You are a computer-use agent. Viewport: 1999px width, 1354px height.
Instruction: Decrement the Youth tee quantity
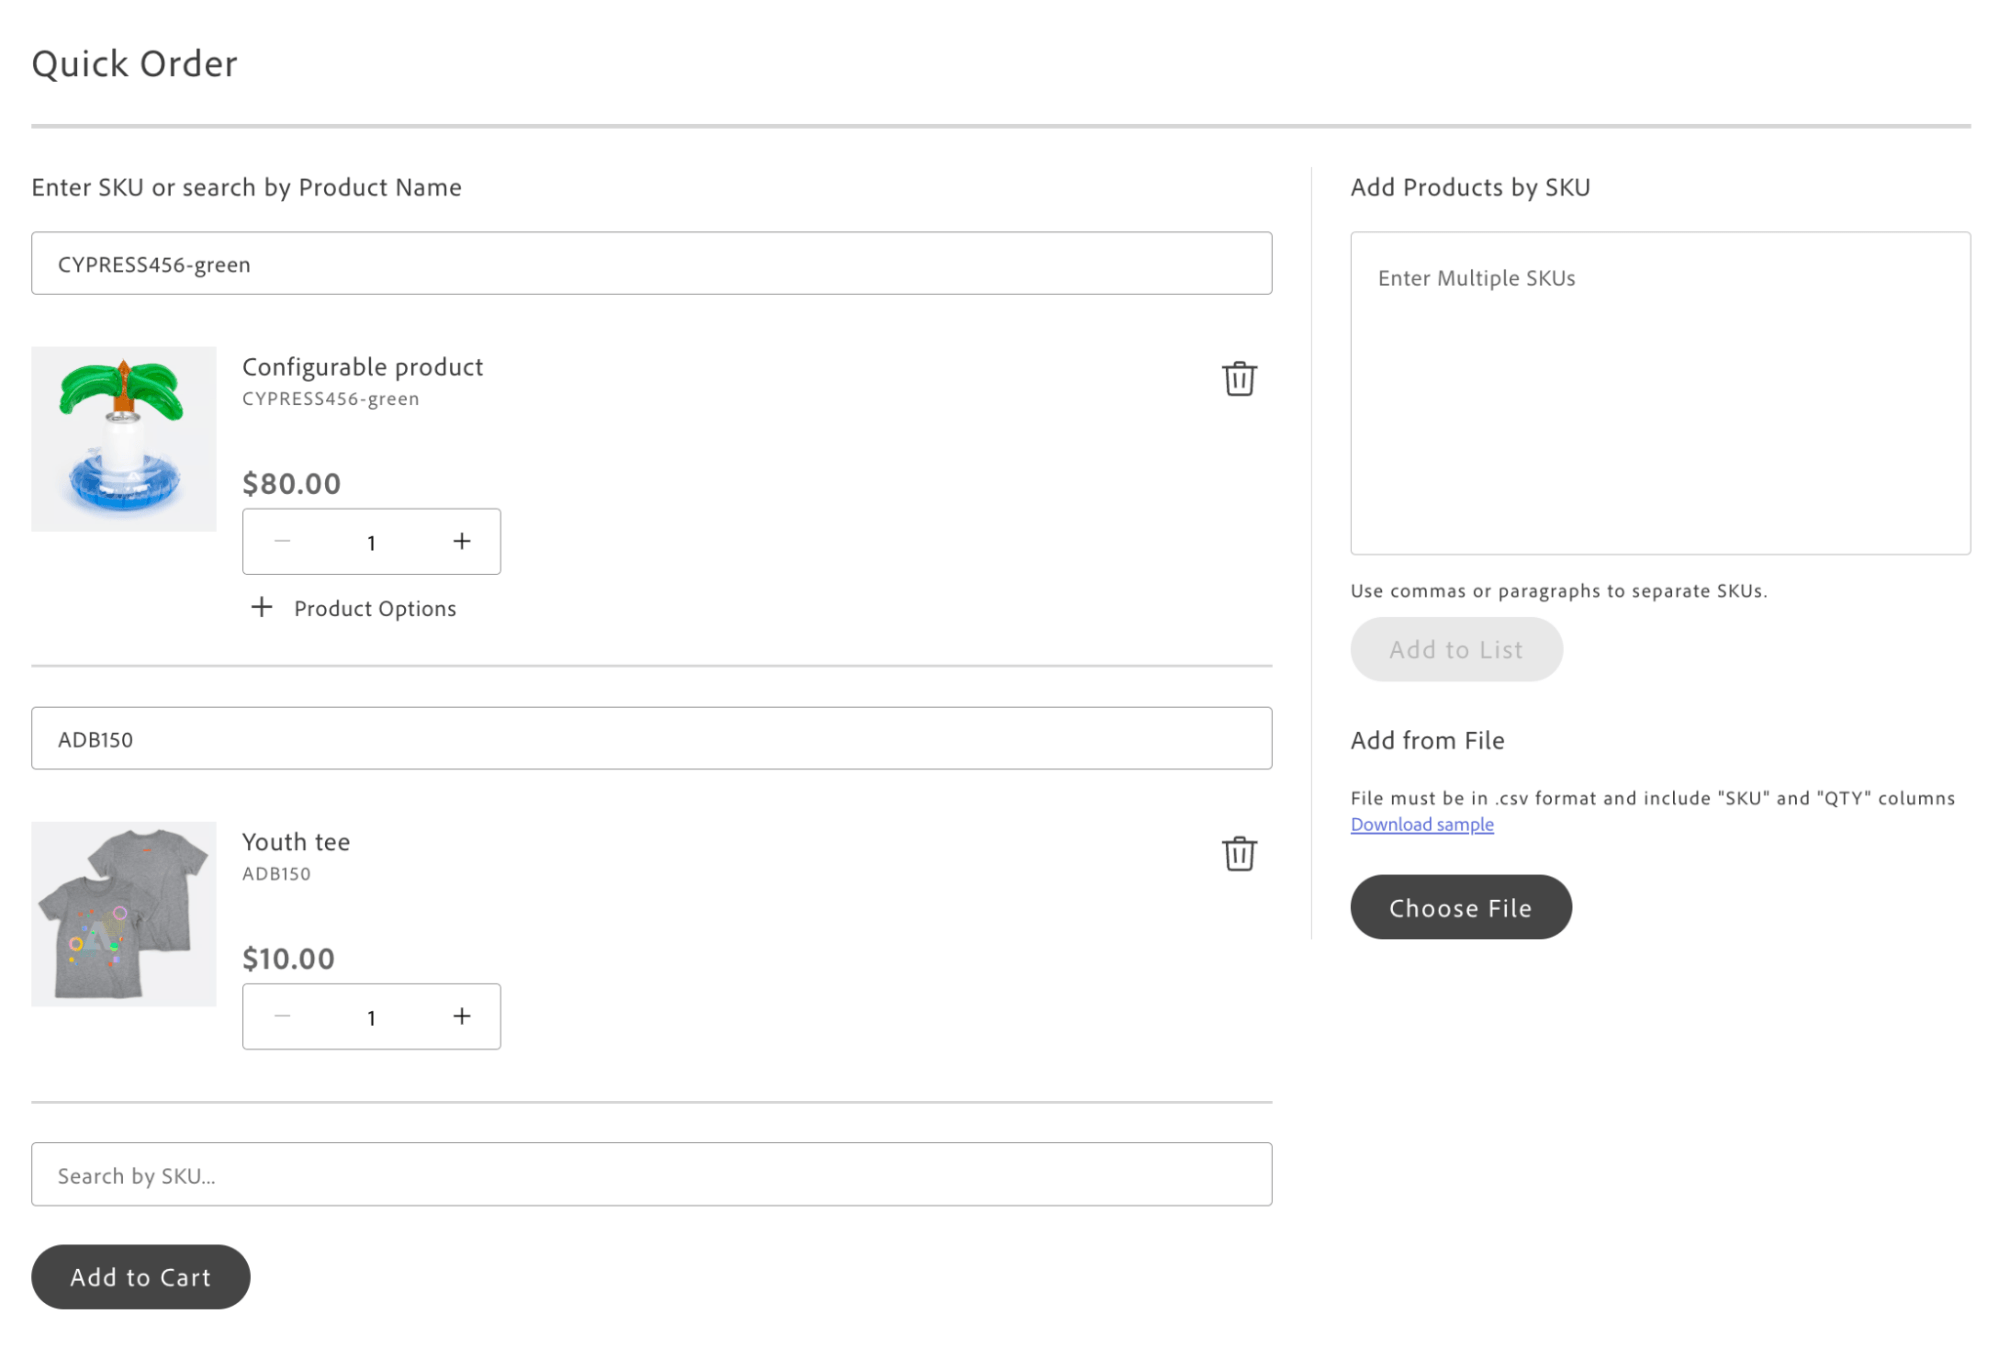click(x=282, y=1016)
